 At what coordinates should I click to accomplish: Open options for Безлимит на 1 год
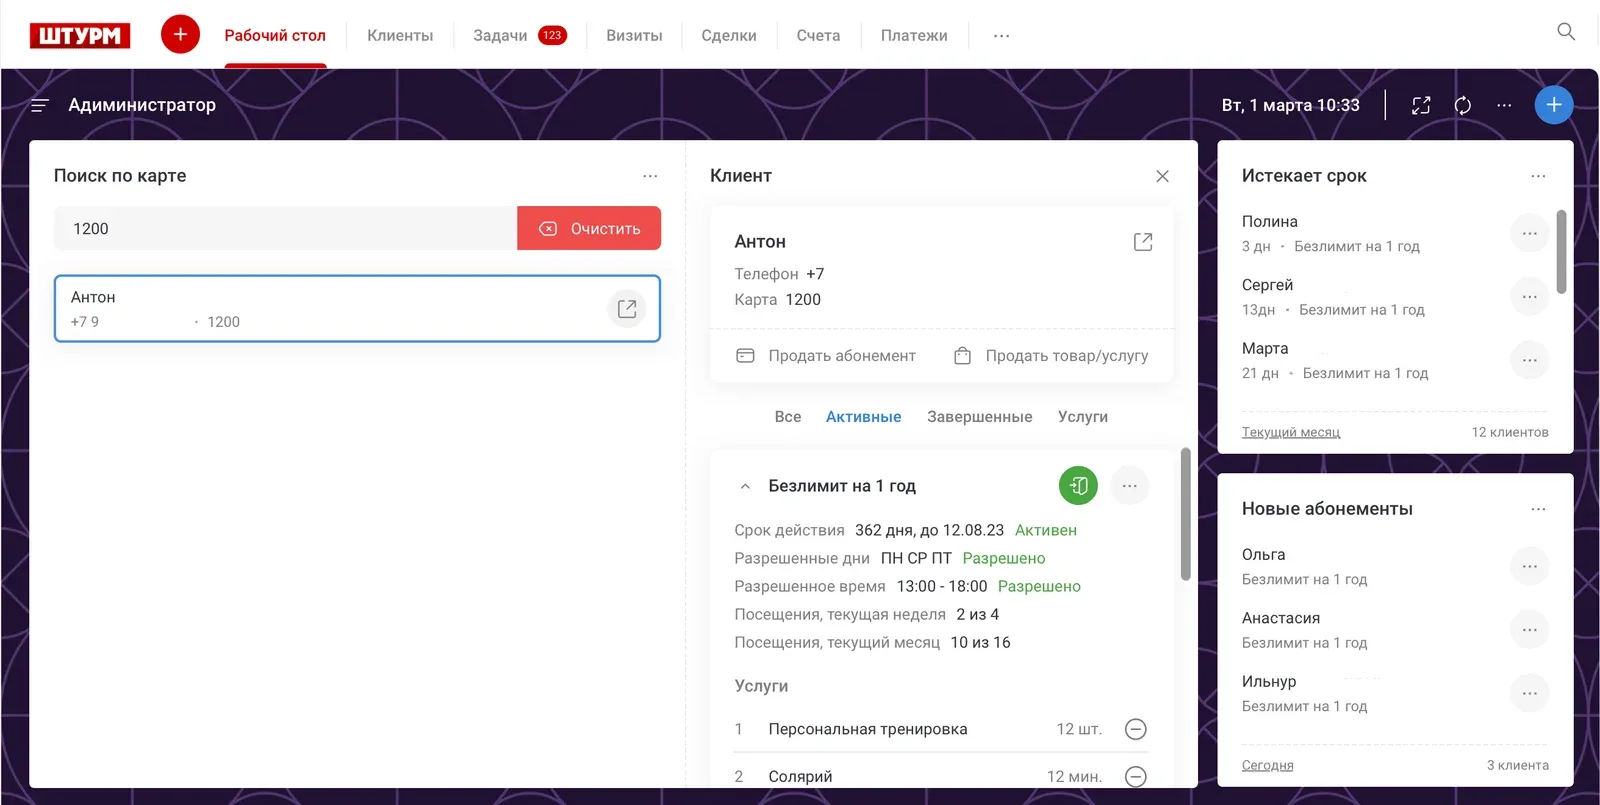click(x=1129, y=486)
